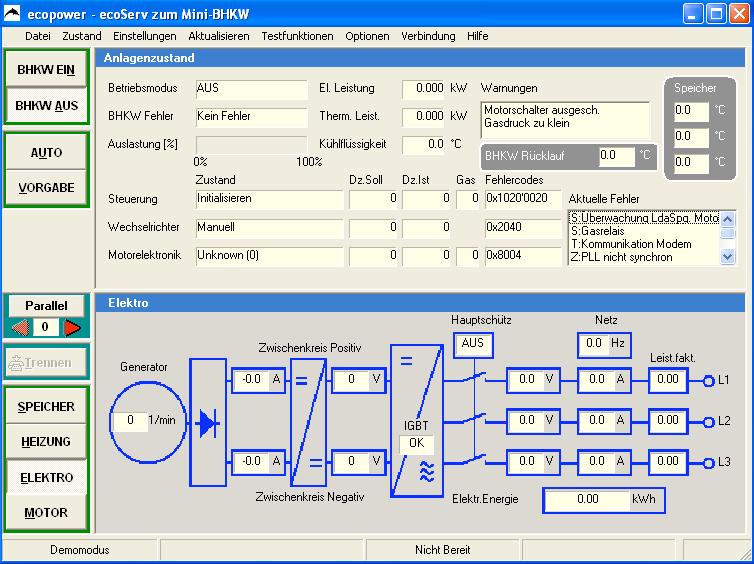Click the Betriebsmodus field showing AUS
Viewport: 754px width, 564px height.
coord(251,89)
